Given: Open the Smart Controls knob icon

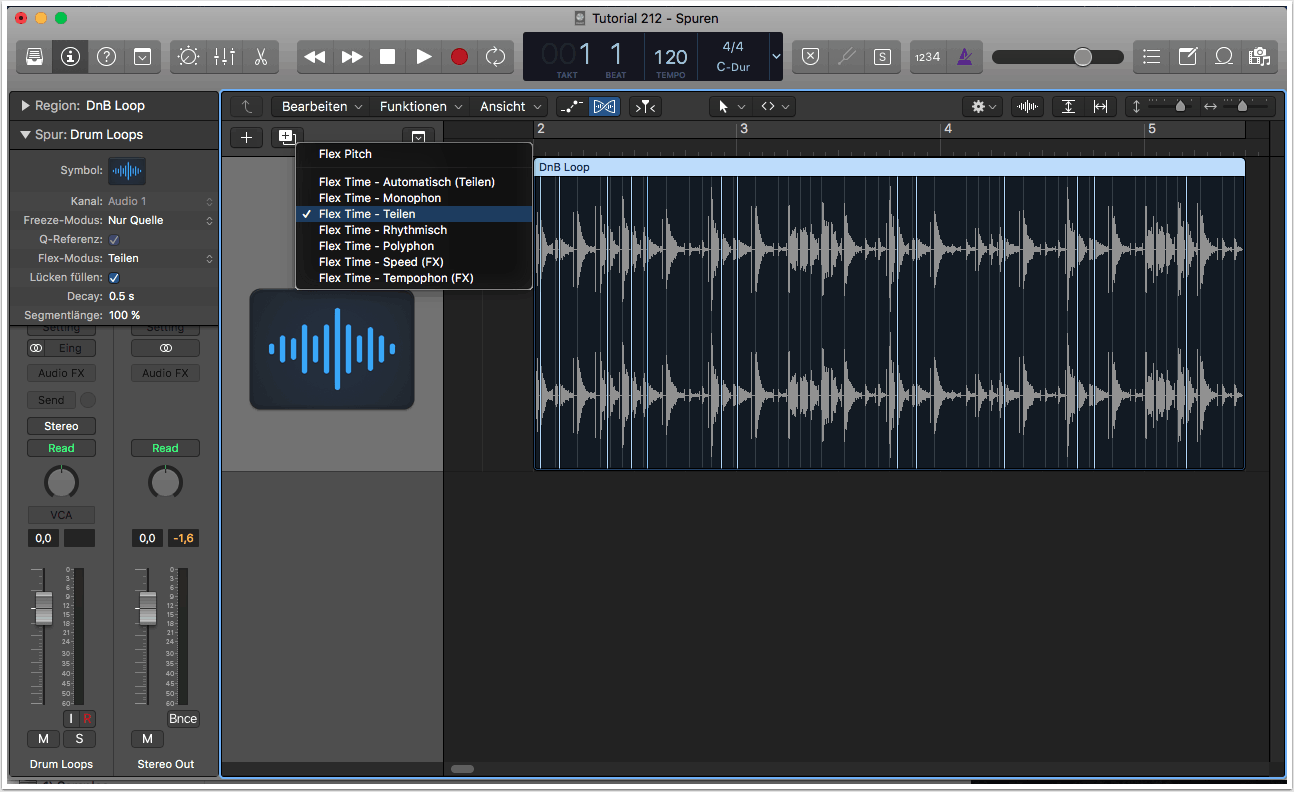Looking at the screenshot, I should pos(188,57).
